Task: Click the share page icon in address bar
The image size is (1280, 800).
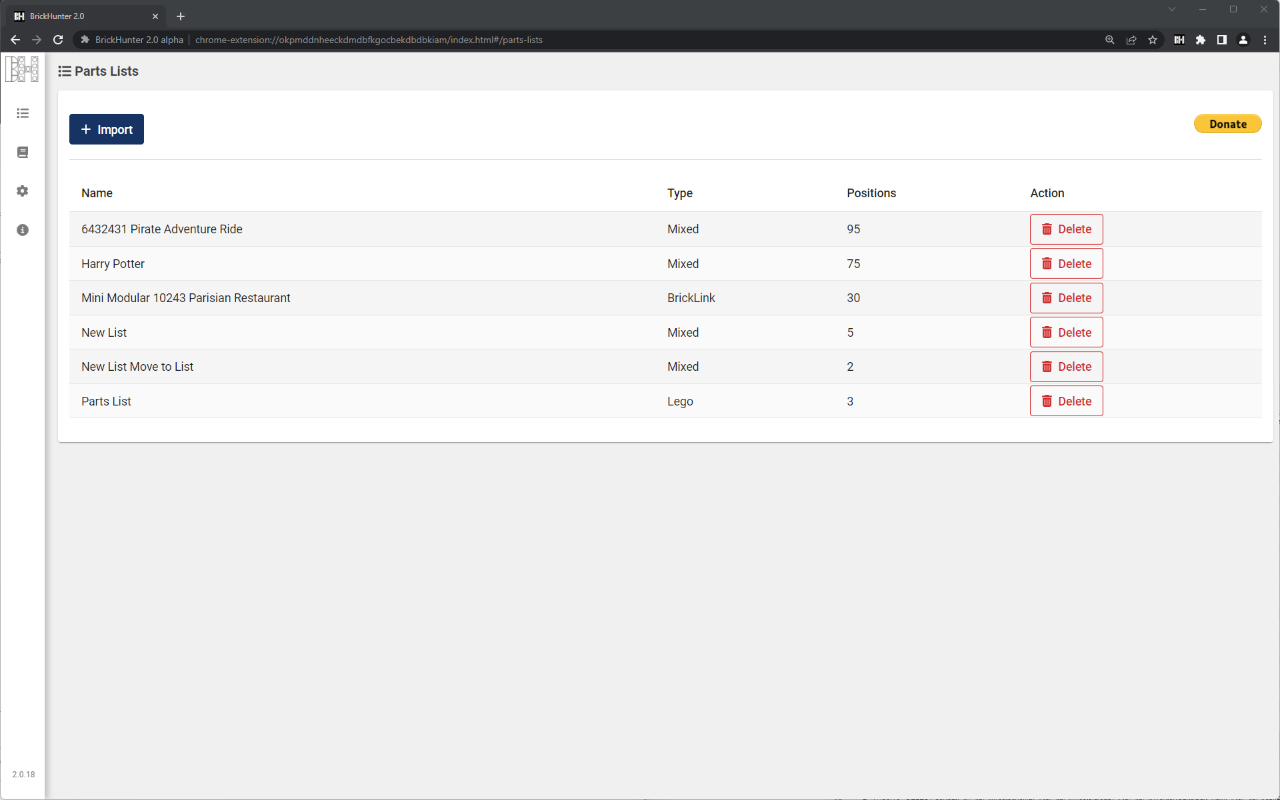Action: 1131,40
